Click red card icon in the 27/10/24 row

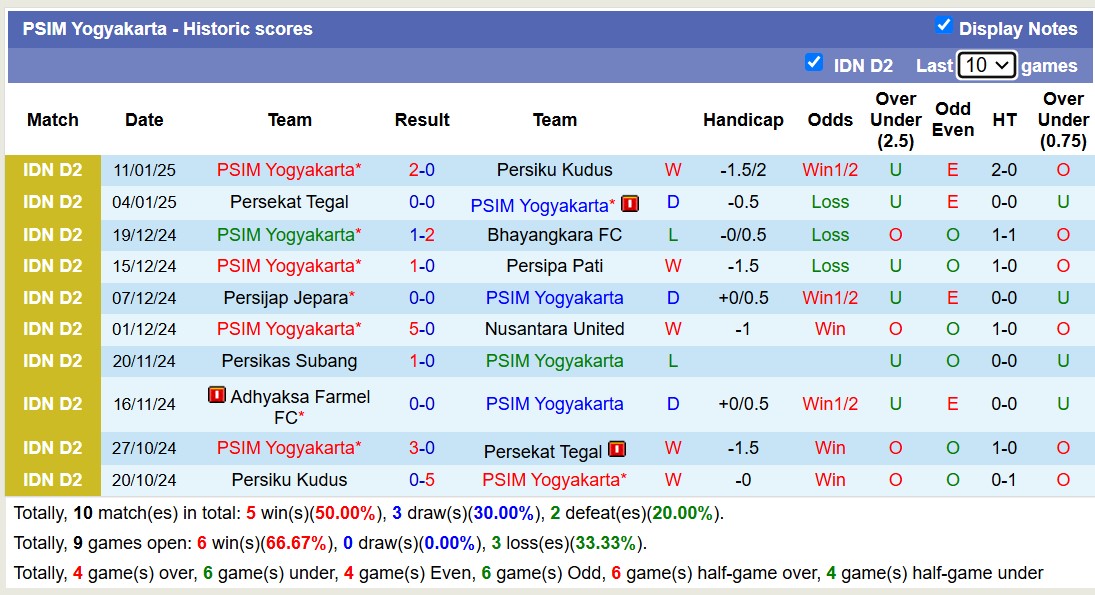pos(617,450)
